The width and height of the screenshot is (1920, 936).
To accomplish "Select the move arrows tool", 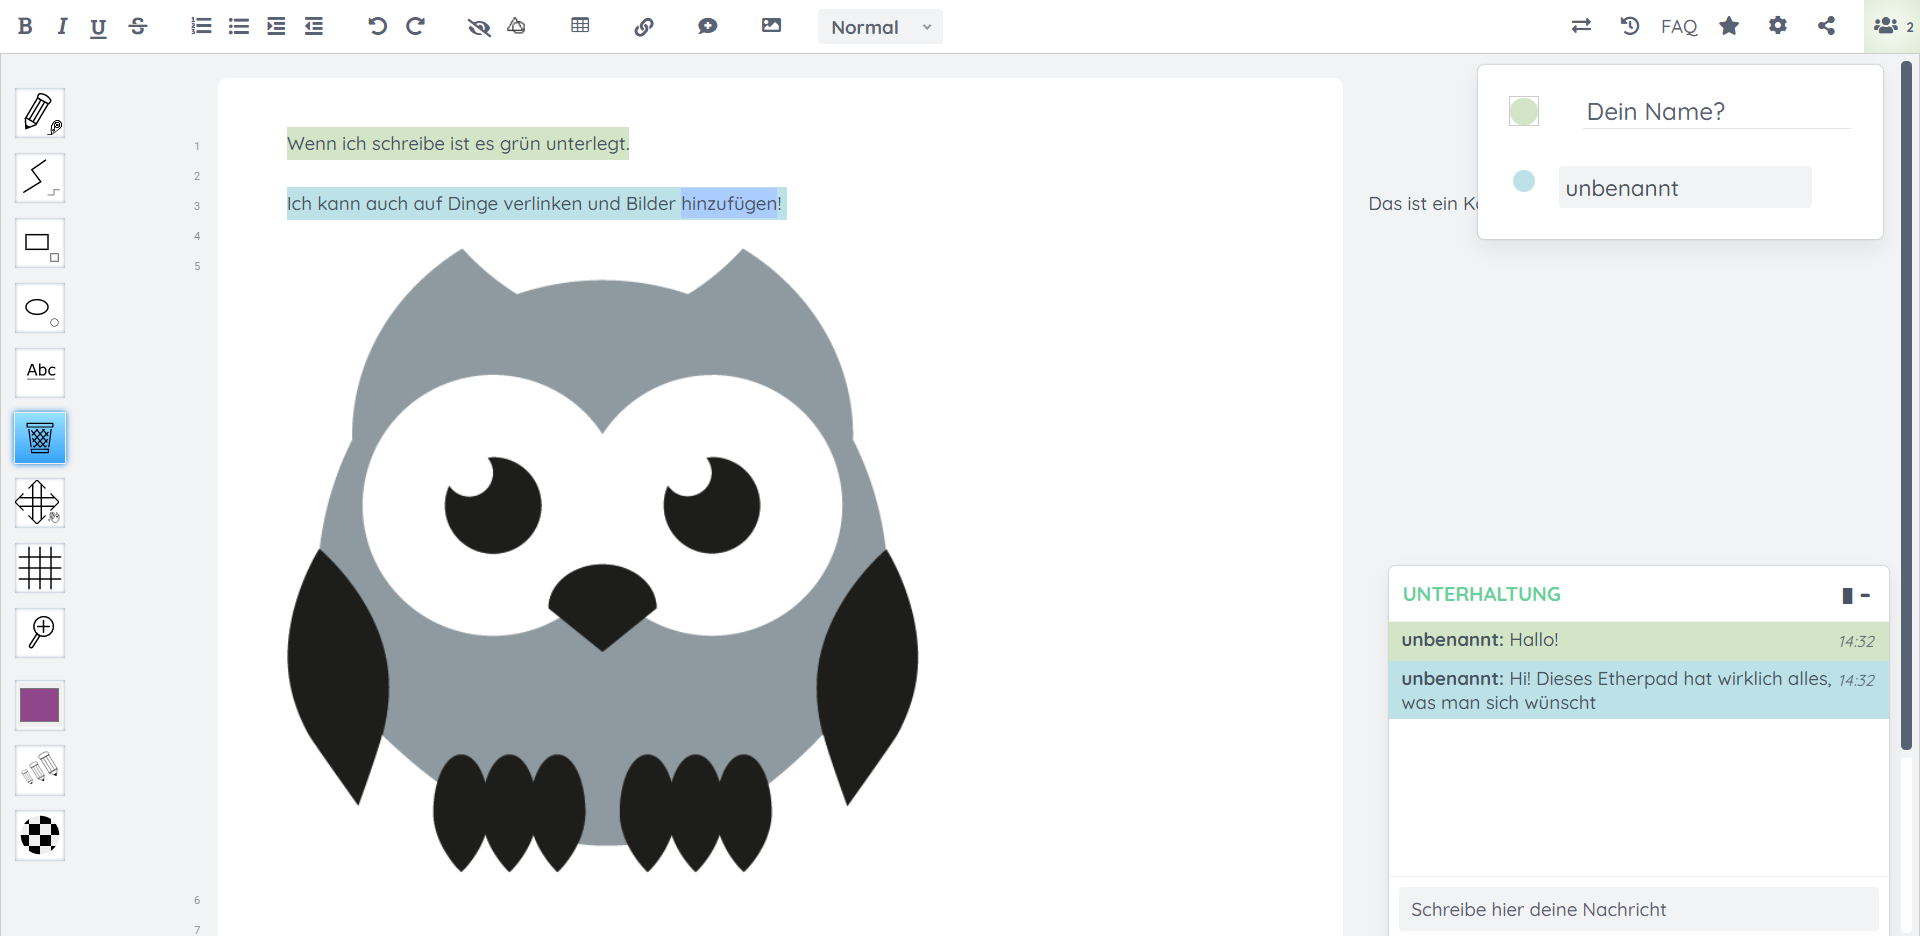I will coord(40,502).
